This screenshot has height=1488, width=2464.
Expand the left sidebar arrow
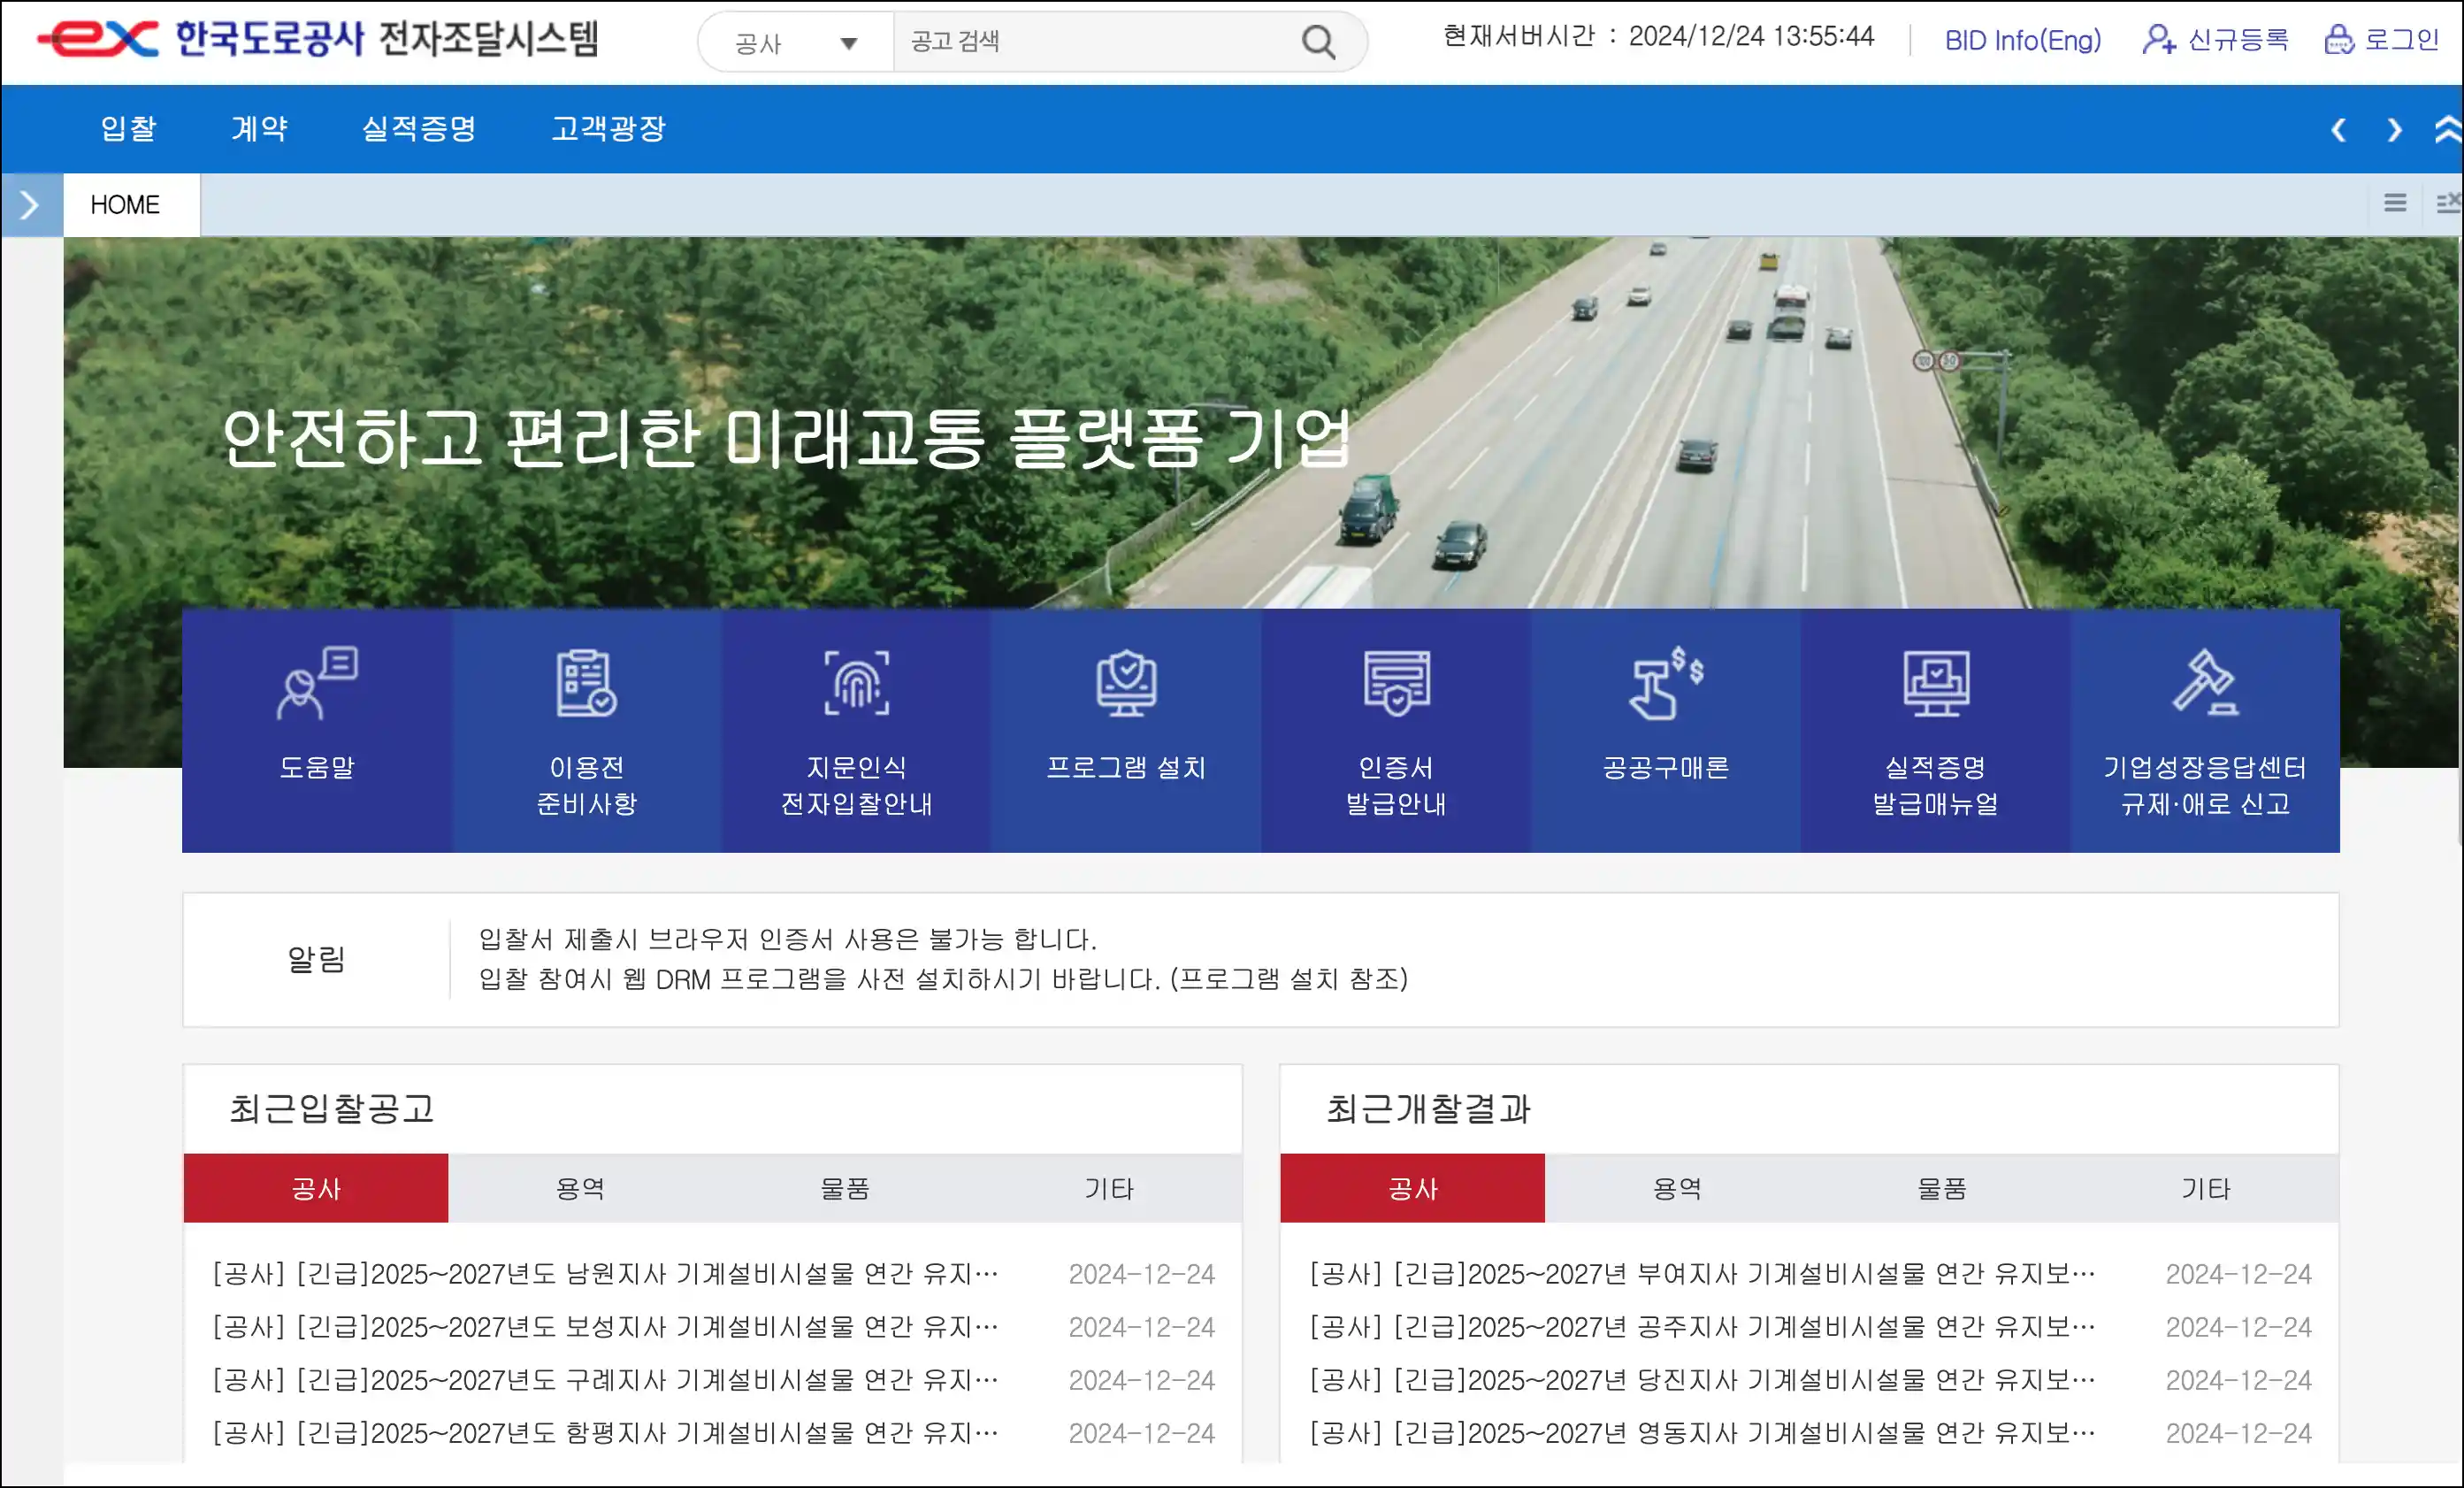point(29,204)
